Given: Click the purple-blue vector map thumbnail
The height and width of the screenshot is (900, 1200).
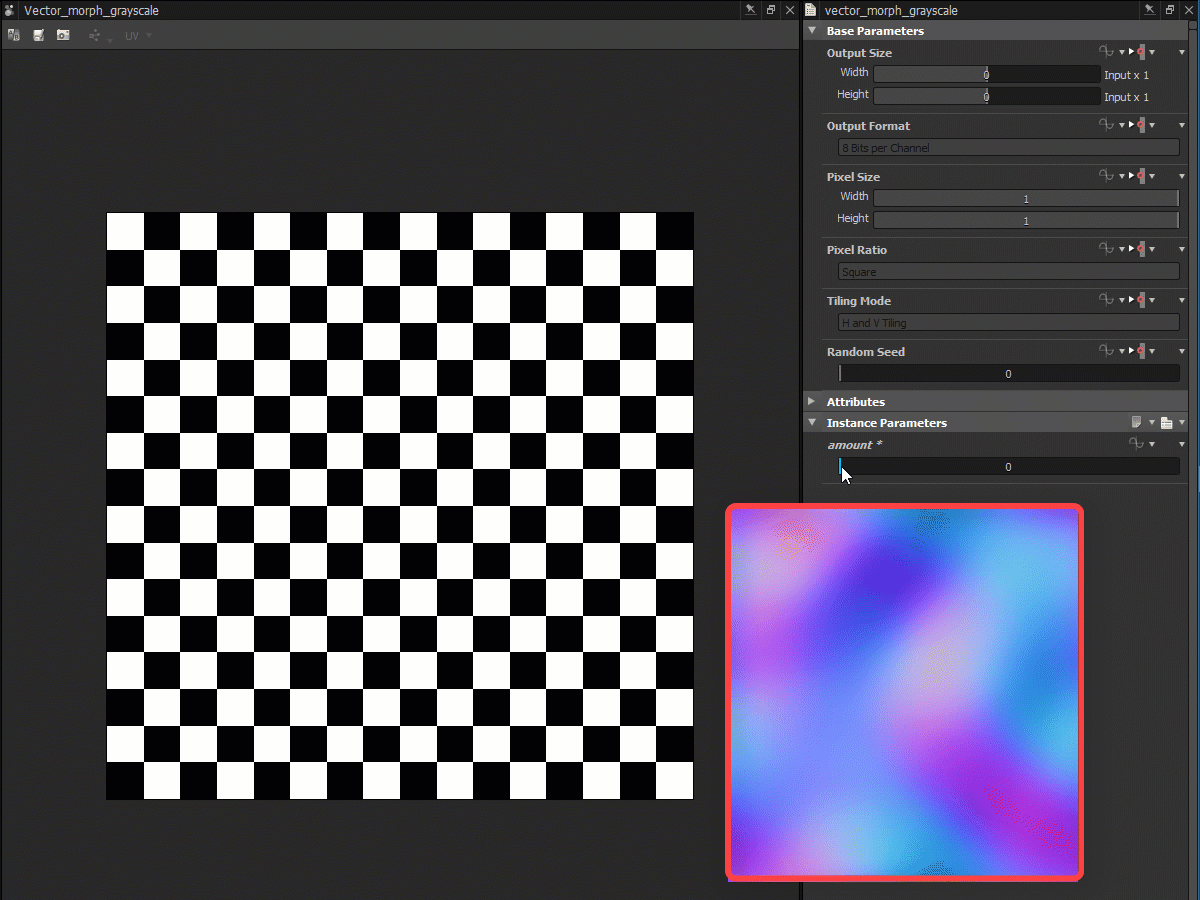Looking at the screenshot, I should pyautogui.click(x=904, y=693).
